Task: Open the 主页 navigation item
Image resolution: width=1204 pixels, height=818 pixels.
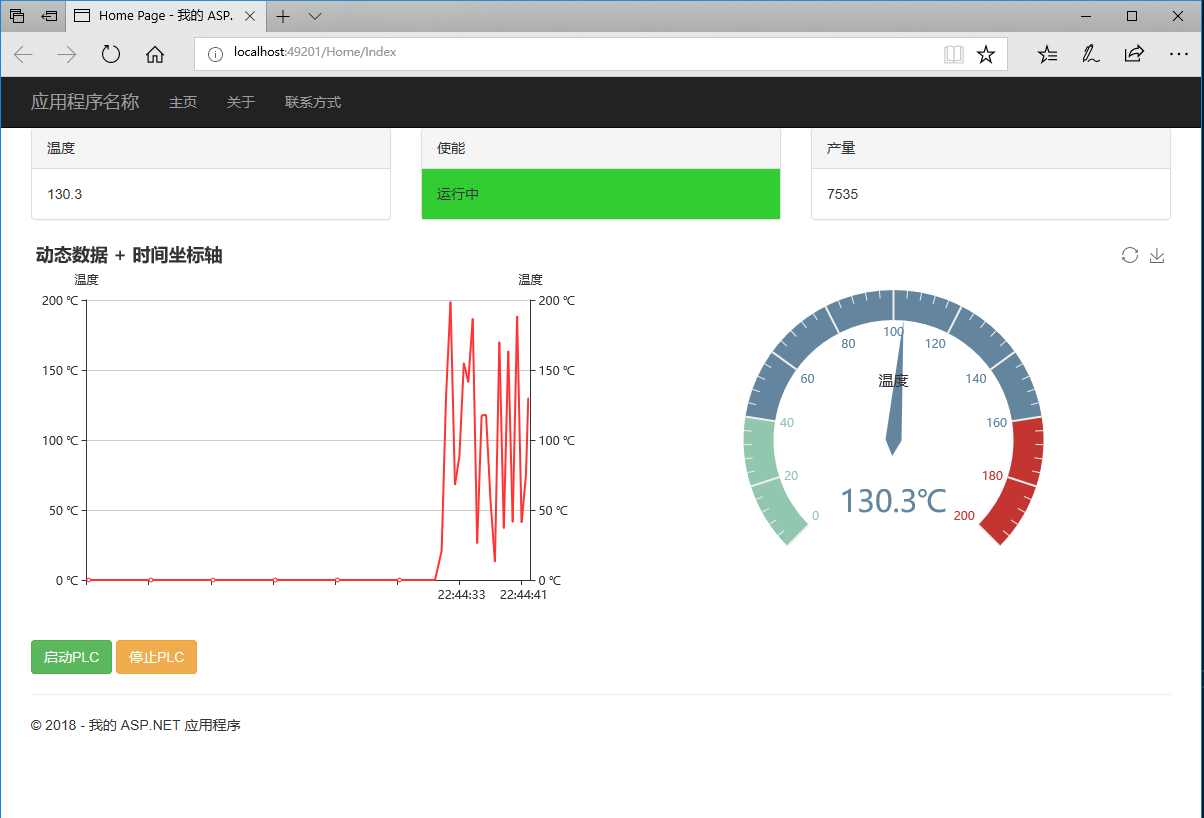Action: coord(183,102)
